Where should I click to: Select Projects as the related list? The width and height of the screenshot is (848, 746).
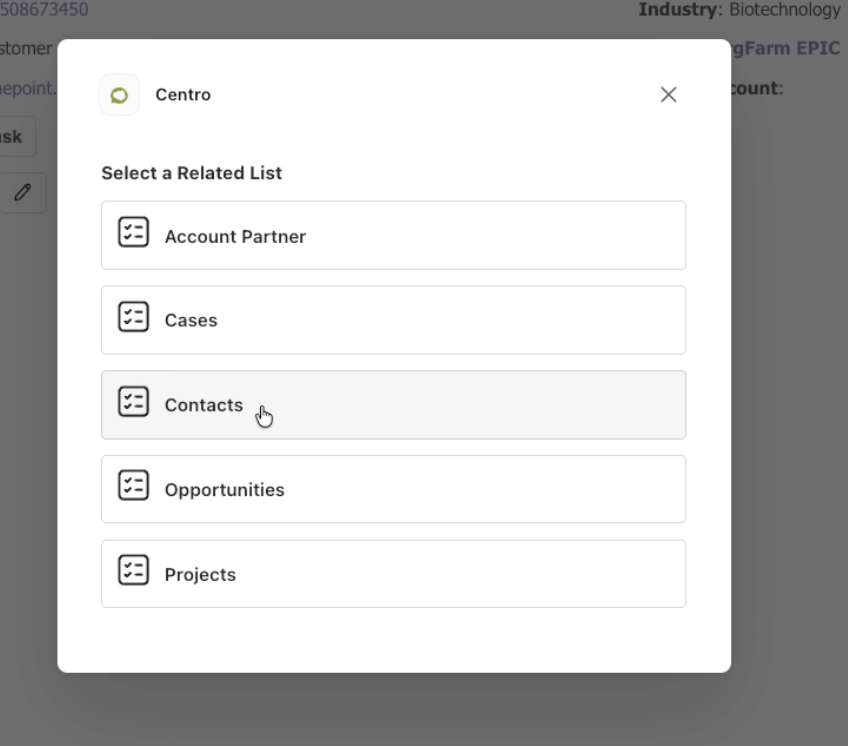(394, 574)
